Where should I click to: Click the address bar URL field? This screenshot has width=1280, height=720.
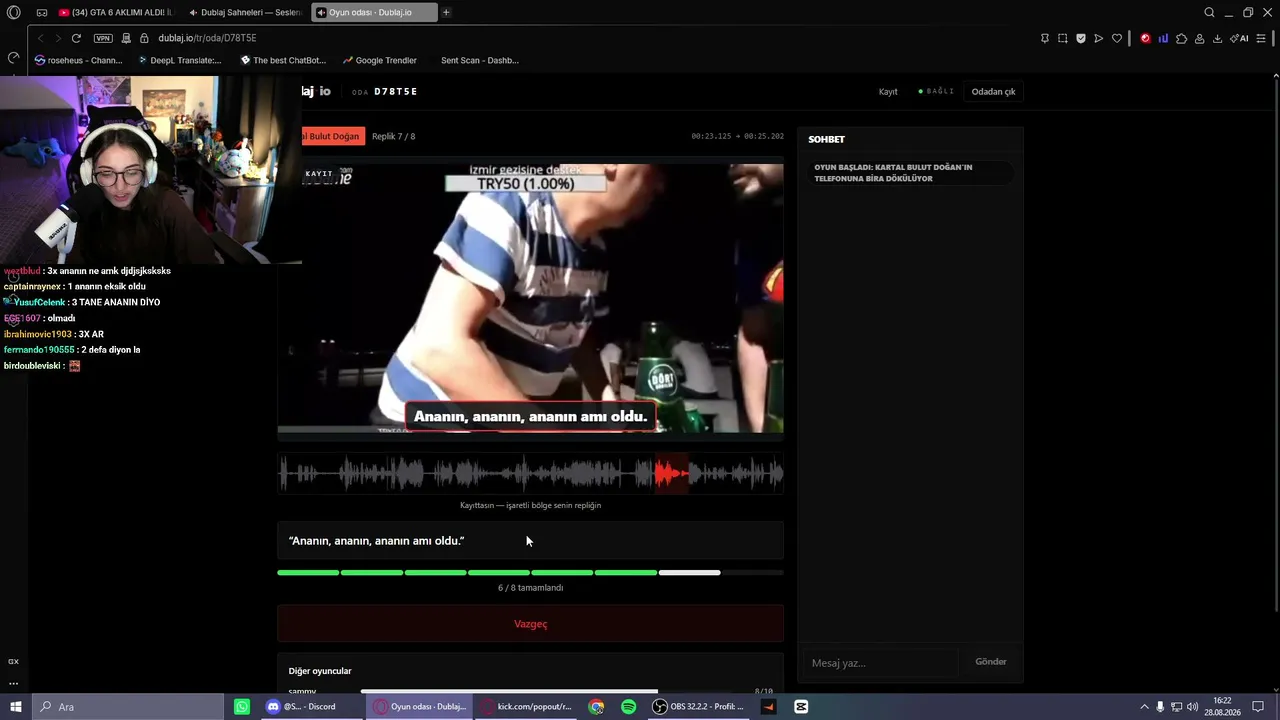tap(590, 38)
